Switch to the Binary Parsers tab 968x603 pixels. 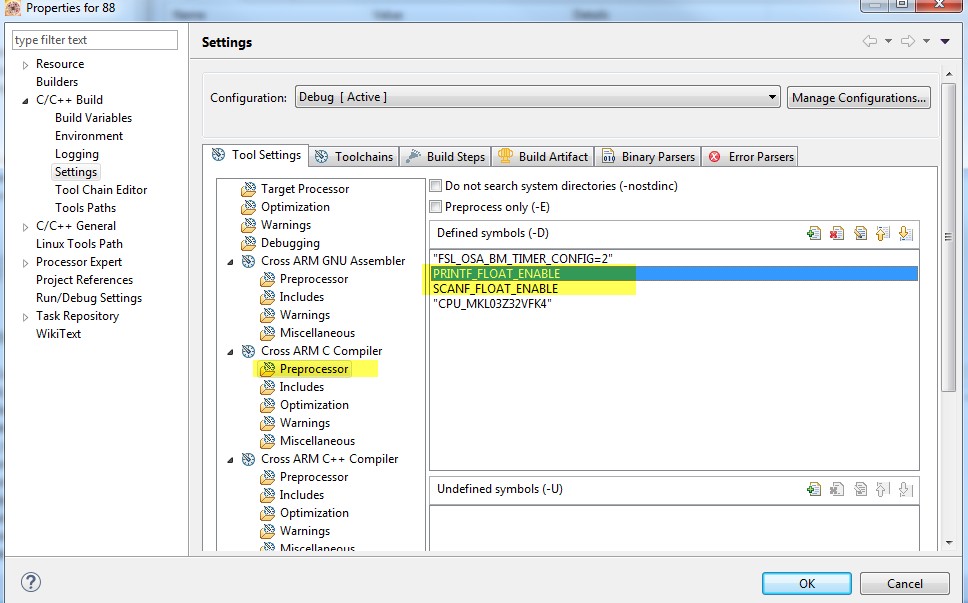point(648,157)
